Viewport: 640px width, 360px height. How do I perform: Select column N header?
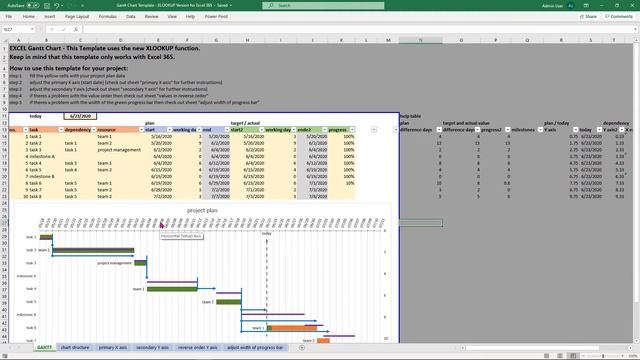coord(420,40)
